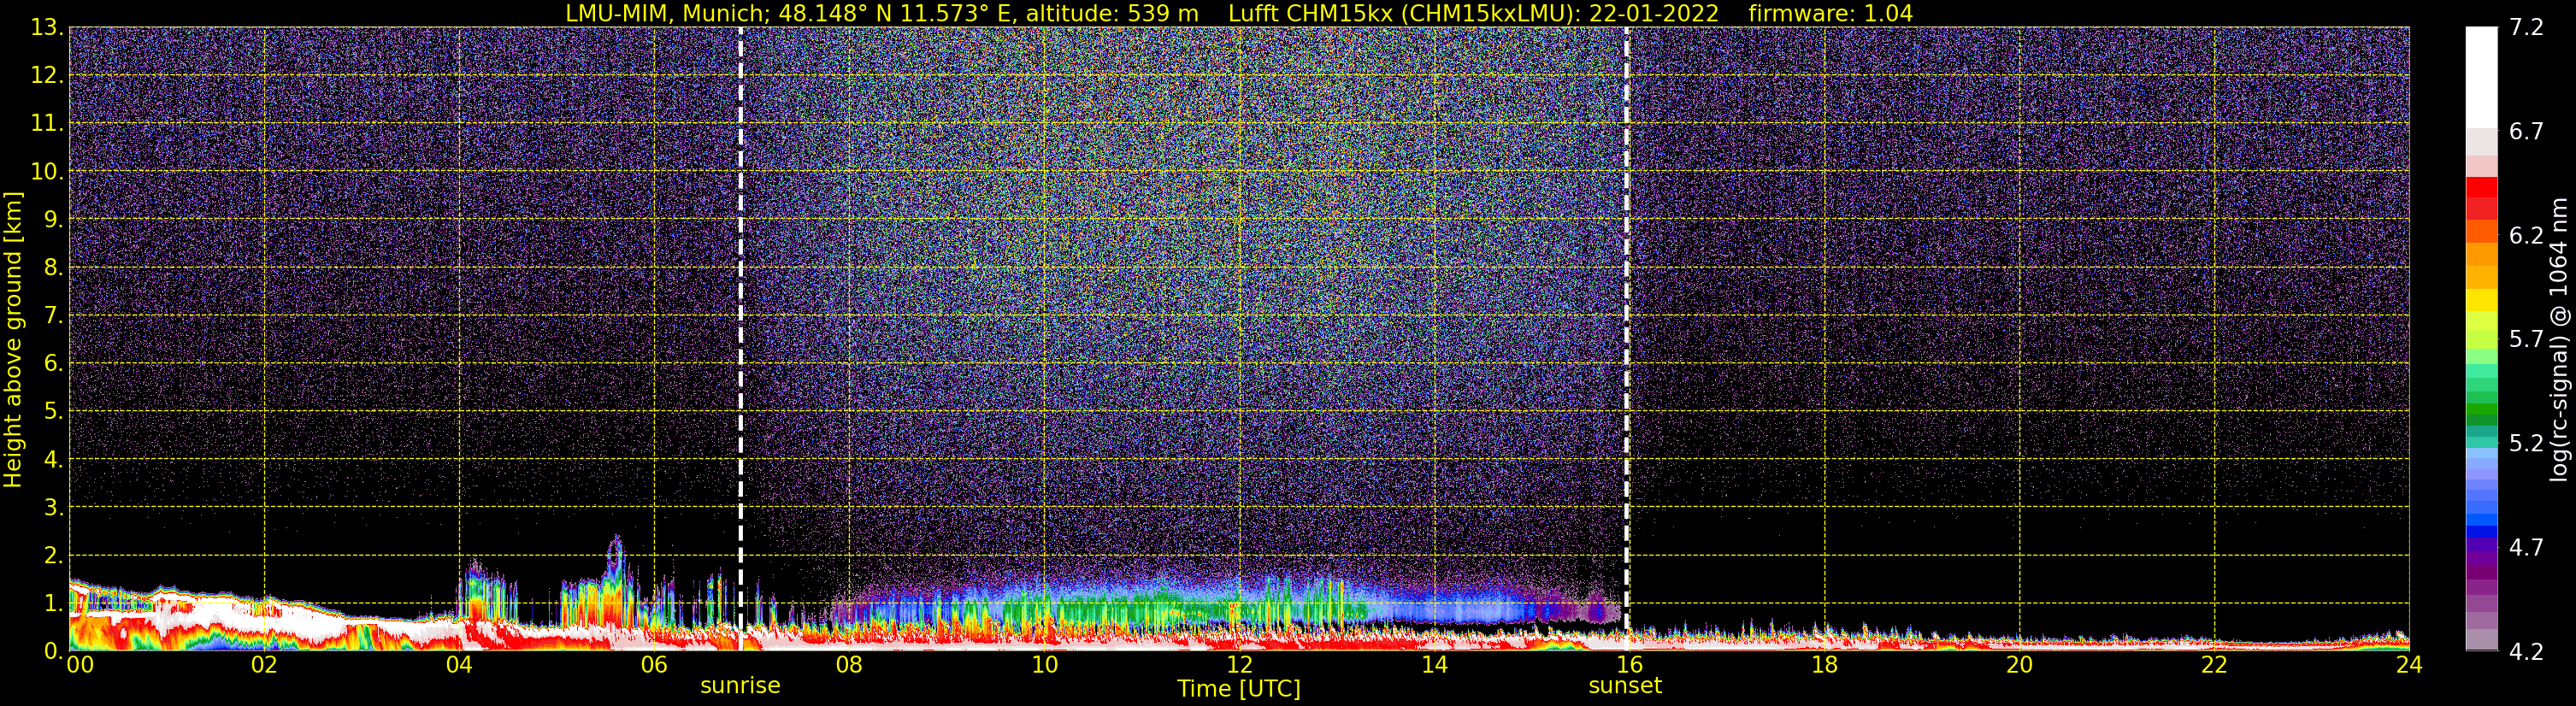Viewport: 2576px width, 706px height.
Task: Click the colorbar tick label 5.7
Action: click(2526, 339)
